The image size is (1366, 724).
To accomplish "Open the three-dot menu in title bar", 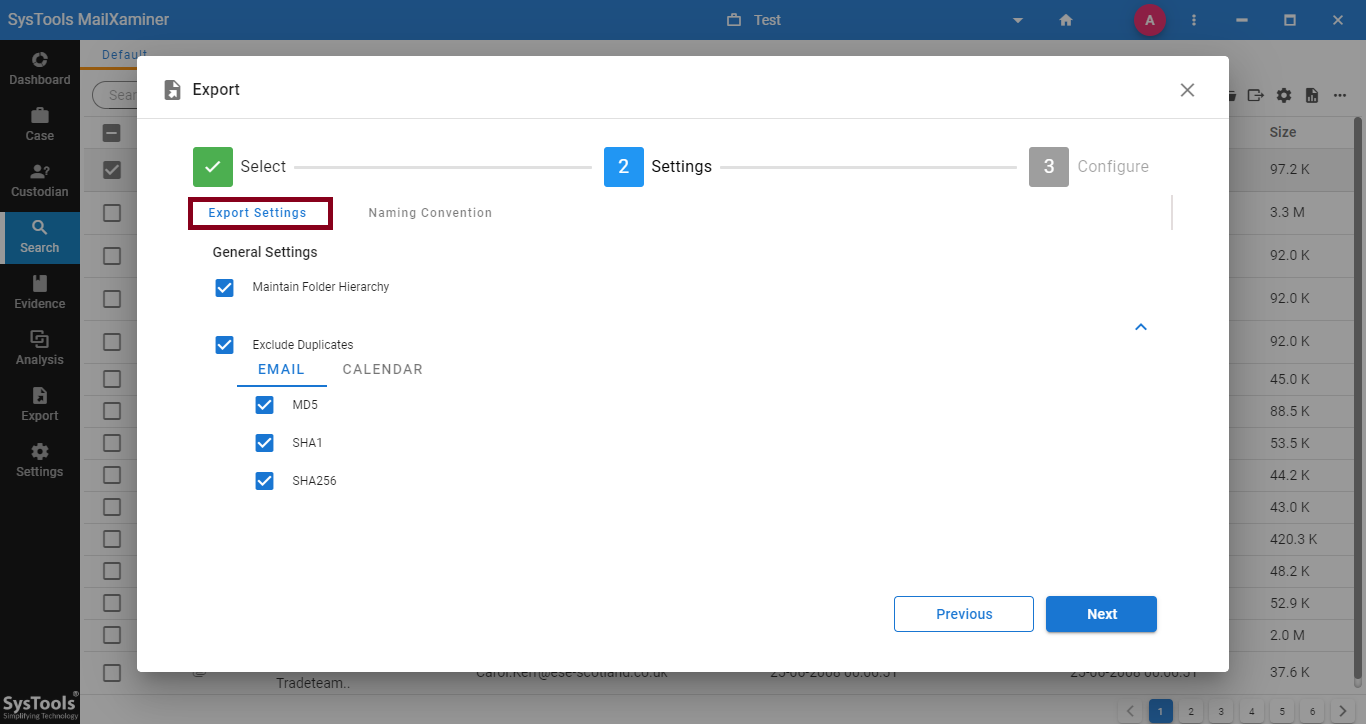I will [x=1194, y=20].
